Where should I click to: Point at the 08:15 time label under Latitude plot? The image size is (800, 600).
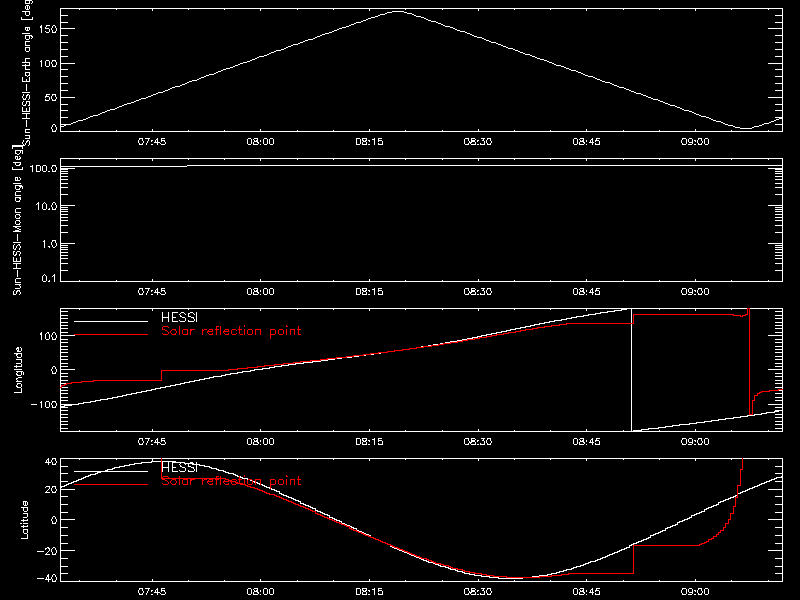[x=369, y=592]
